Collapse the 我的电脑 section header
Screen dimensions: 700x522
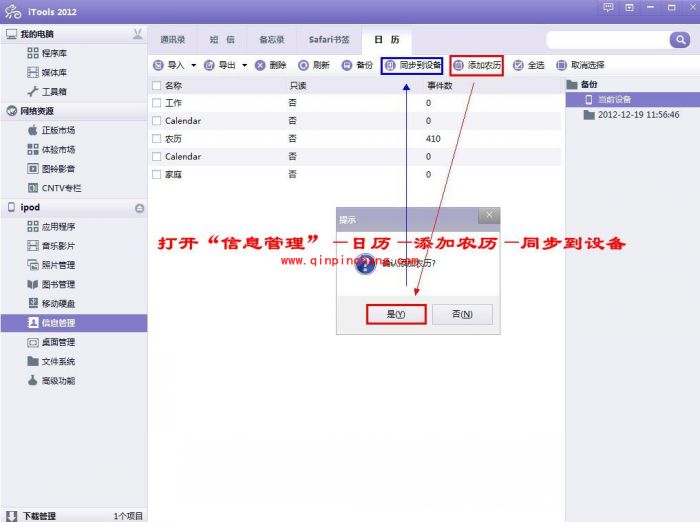pyautogui.click(x=74, y=34)
